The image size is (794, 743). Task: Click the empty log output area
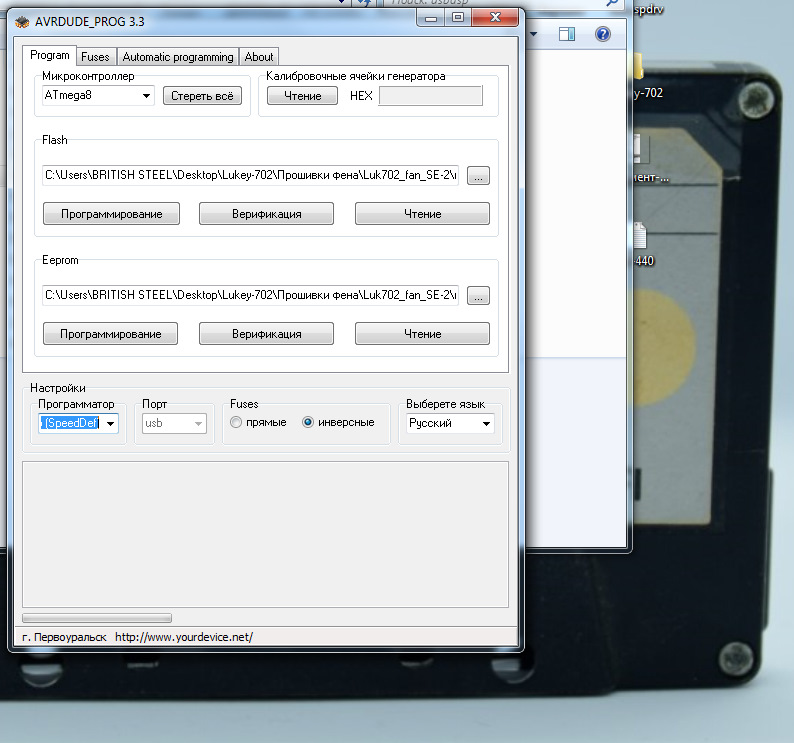265,534
